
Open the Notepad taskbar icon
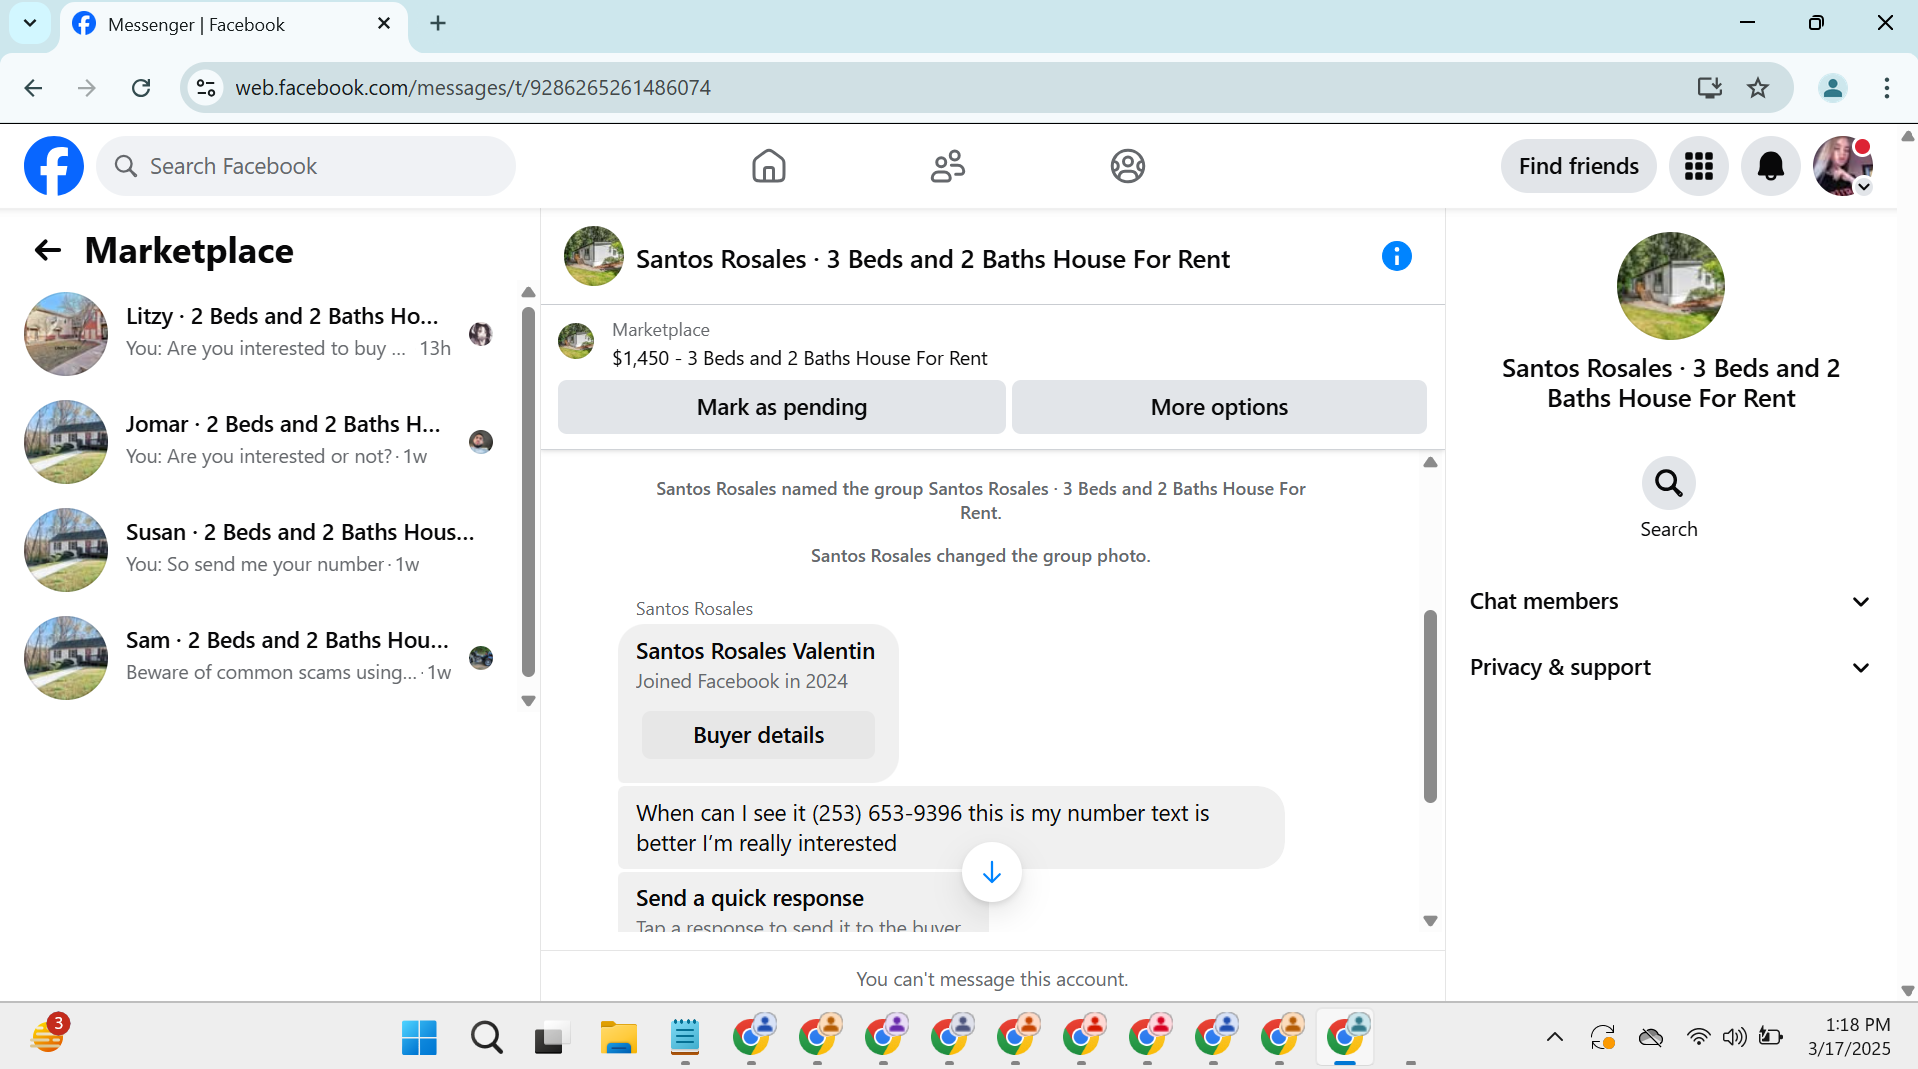click(x=685, y=1038)
